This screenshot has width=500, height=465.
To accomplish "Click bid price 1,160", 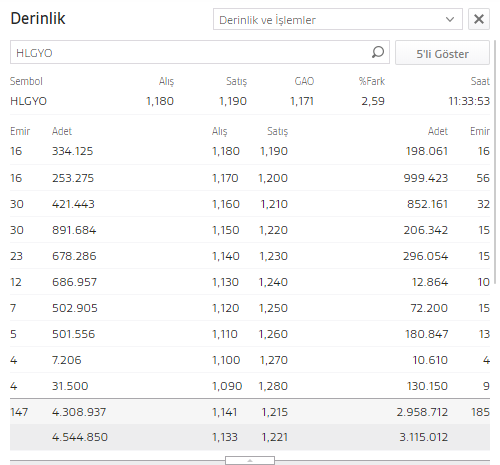I will 226,204.
